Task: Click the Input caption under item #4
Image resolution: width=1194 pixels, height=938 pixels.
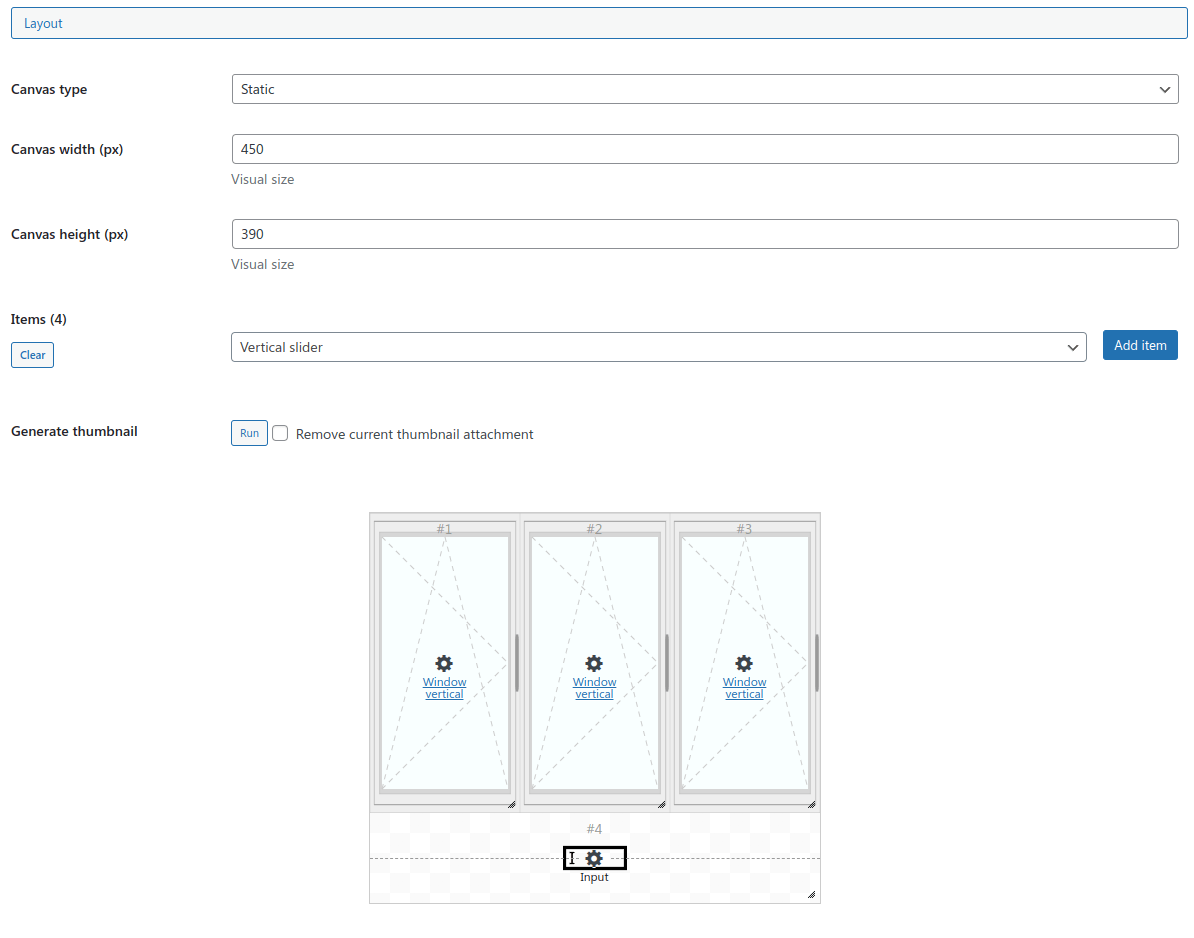Action: coord(594,877)
